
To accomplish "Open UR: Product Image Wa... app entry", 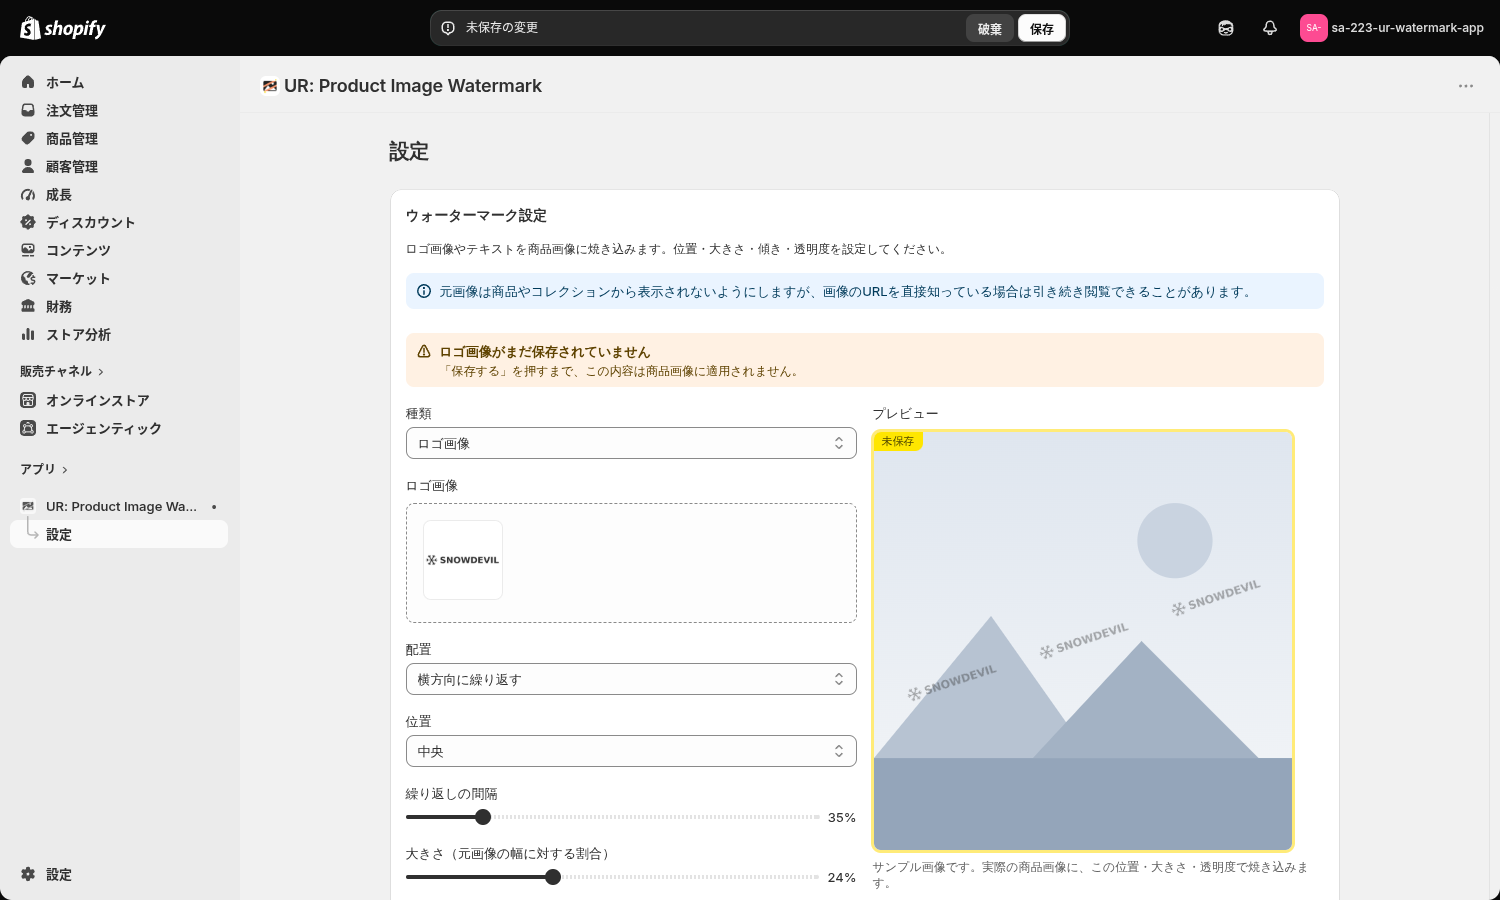I will [x=119, y=506].
